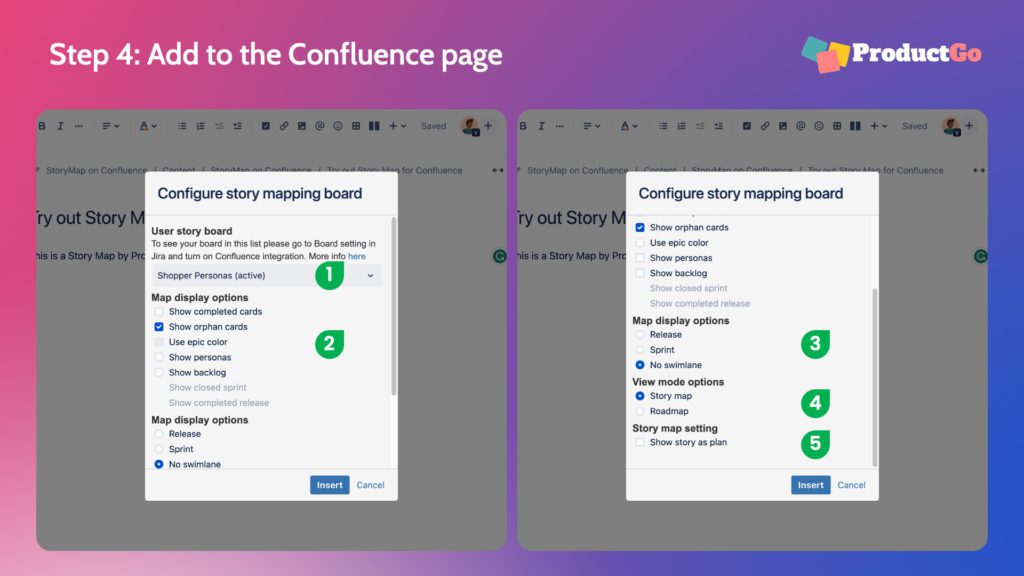This screenshot has height=576, width=1024.
Task: Insert an action item checkbox from toolbar
Action: pyautogui.click(x=265, y=126)
